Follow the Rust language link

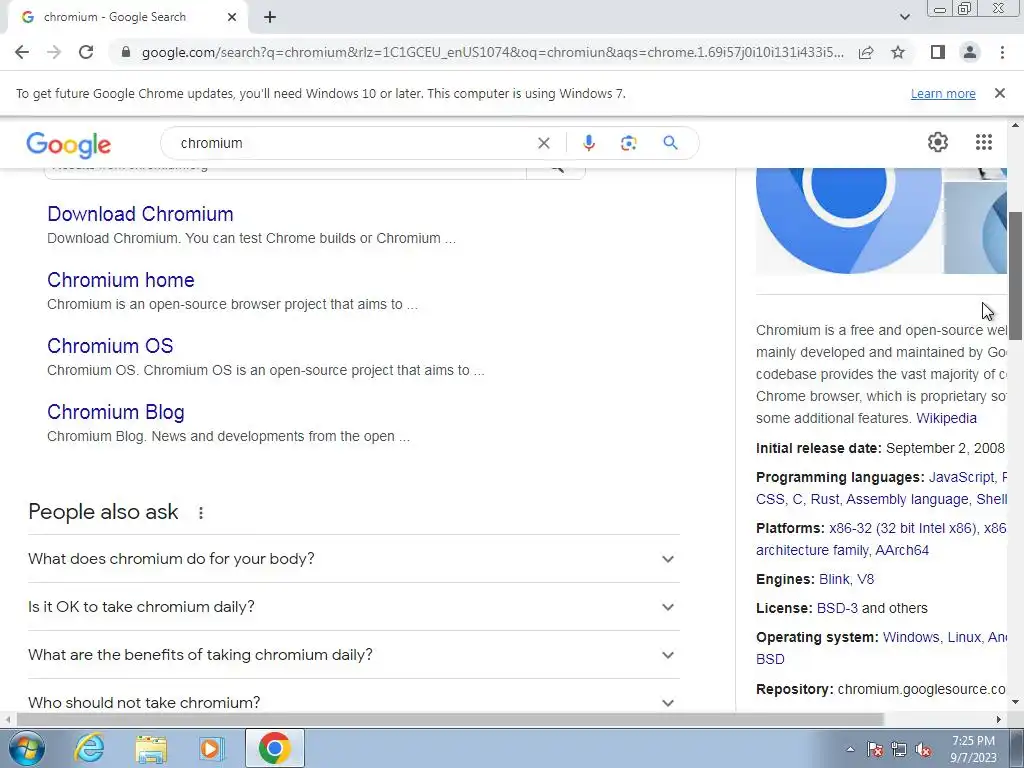point(825,500)
